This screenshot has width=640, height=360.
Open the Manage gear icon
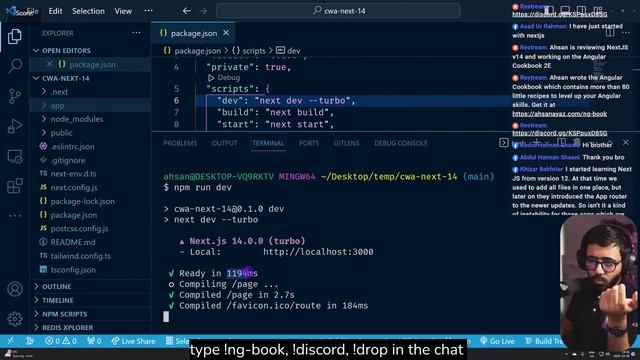(15, 319)
